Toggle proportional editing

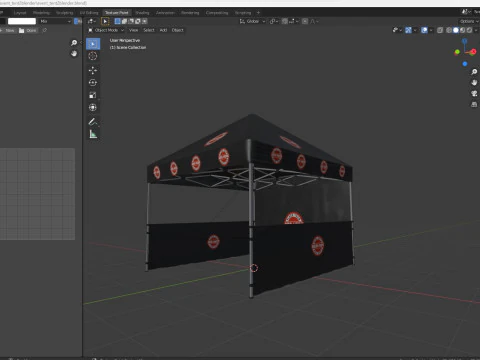(305, 21)
